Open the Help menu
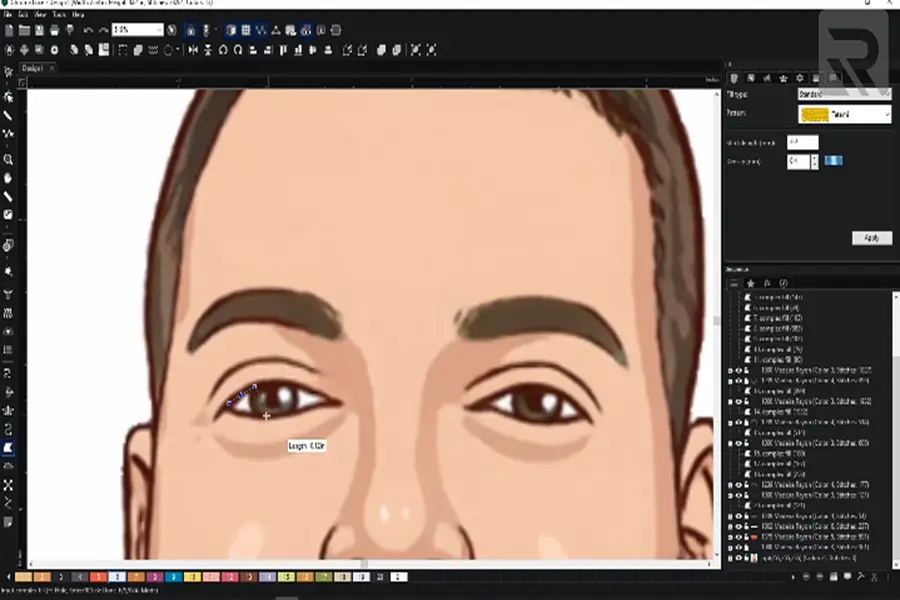This screenshot has height=600, width=900. tap(78, 14)
